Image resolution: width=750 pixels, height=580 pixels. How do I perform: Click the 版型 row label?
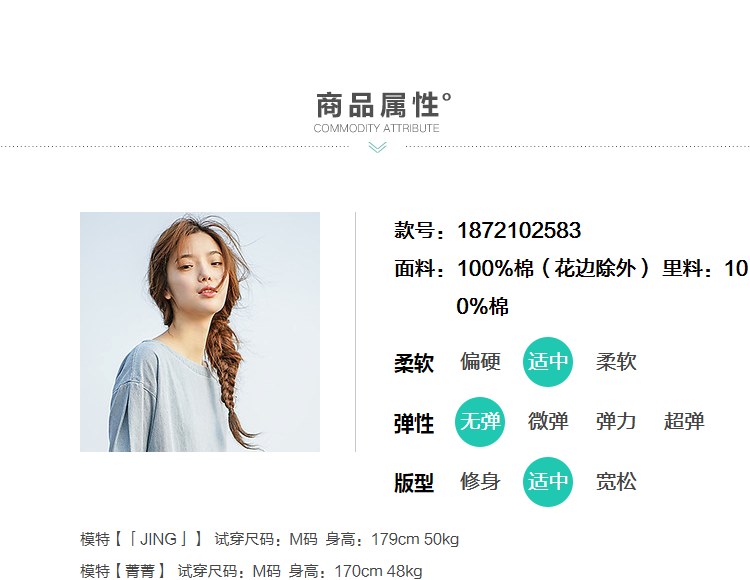tap(414, 483)
